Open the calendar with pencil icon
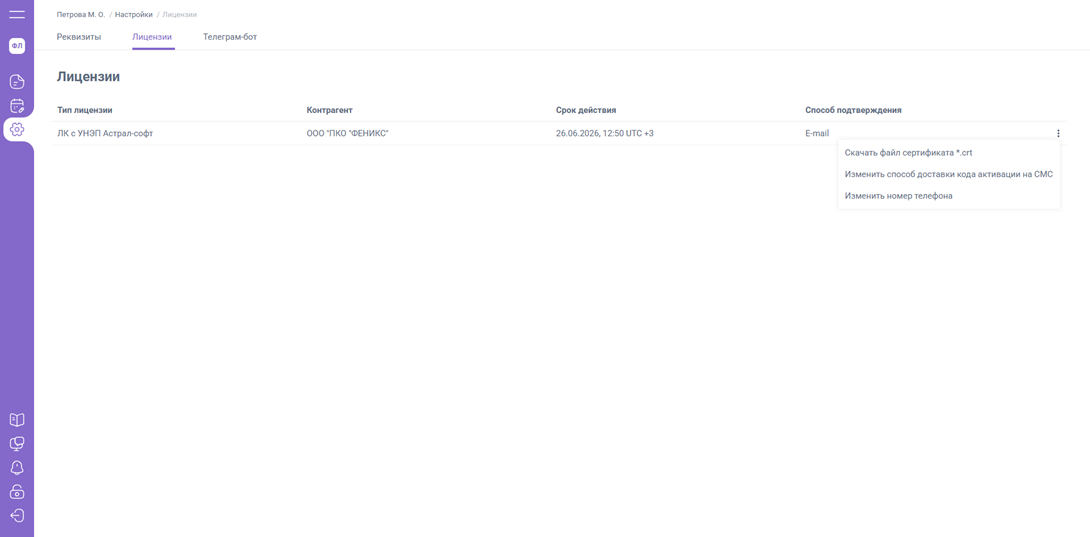The image size is (1090, 537). point(17,106)
